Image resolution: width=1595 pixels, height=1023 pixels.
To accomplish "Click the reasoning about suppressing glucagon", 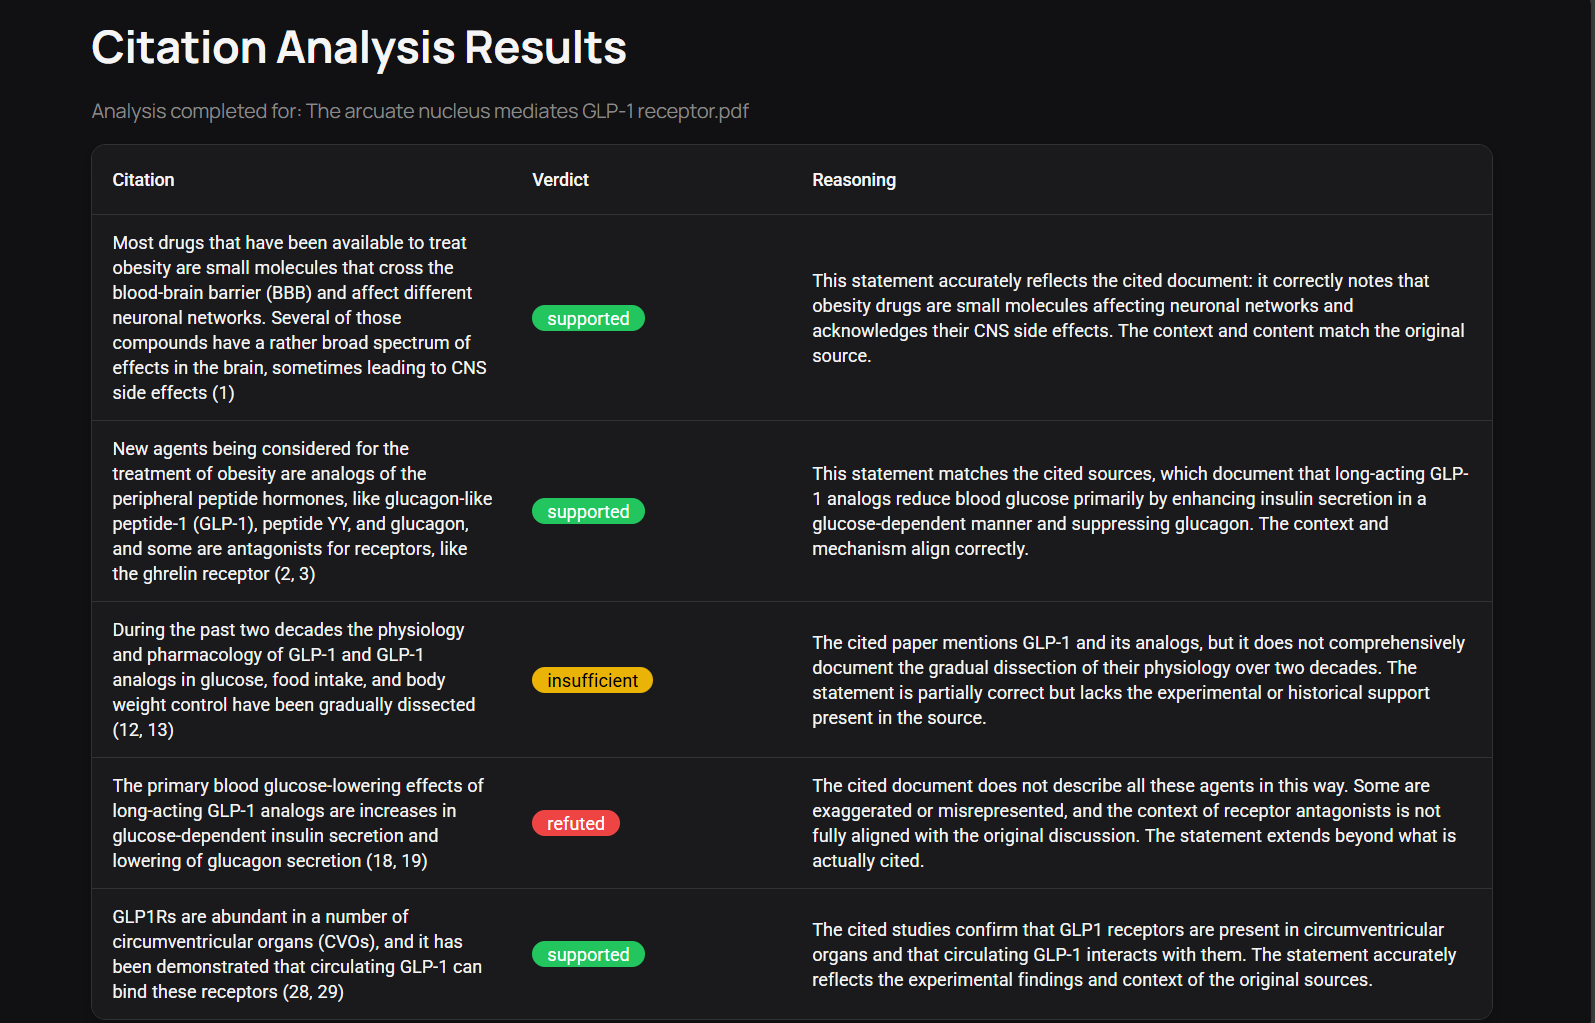I will pos(1140,511).
